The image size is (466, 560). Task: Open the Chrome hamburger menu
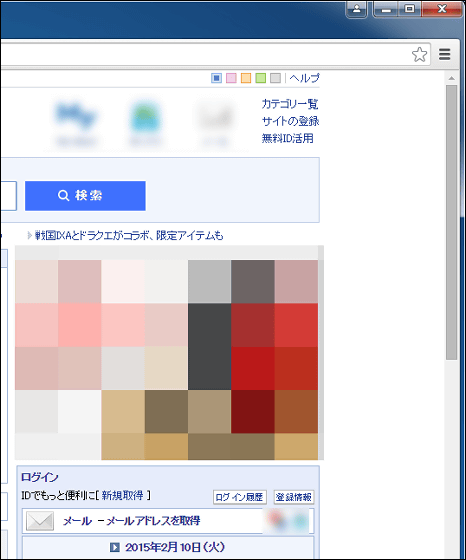tap(445, 55)
